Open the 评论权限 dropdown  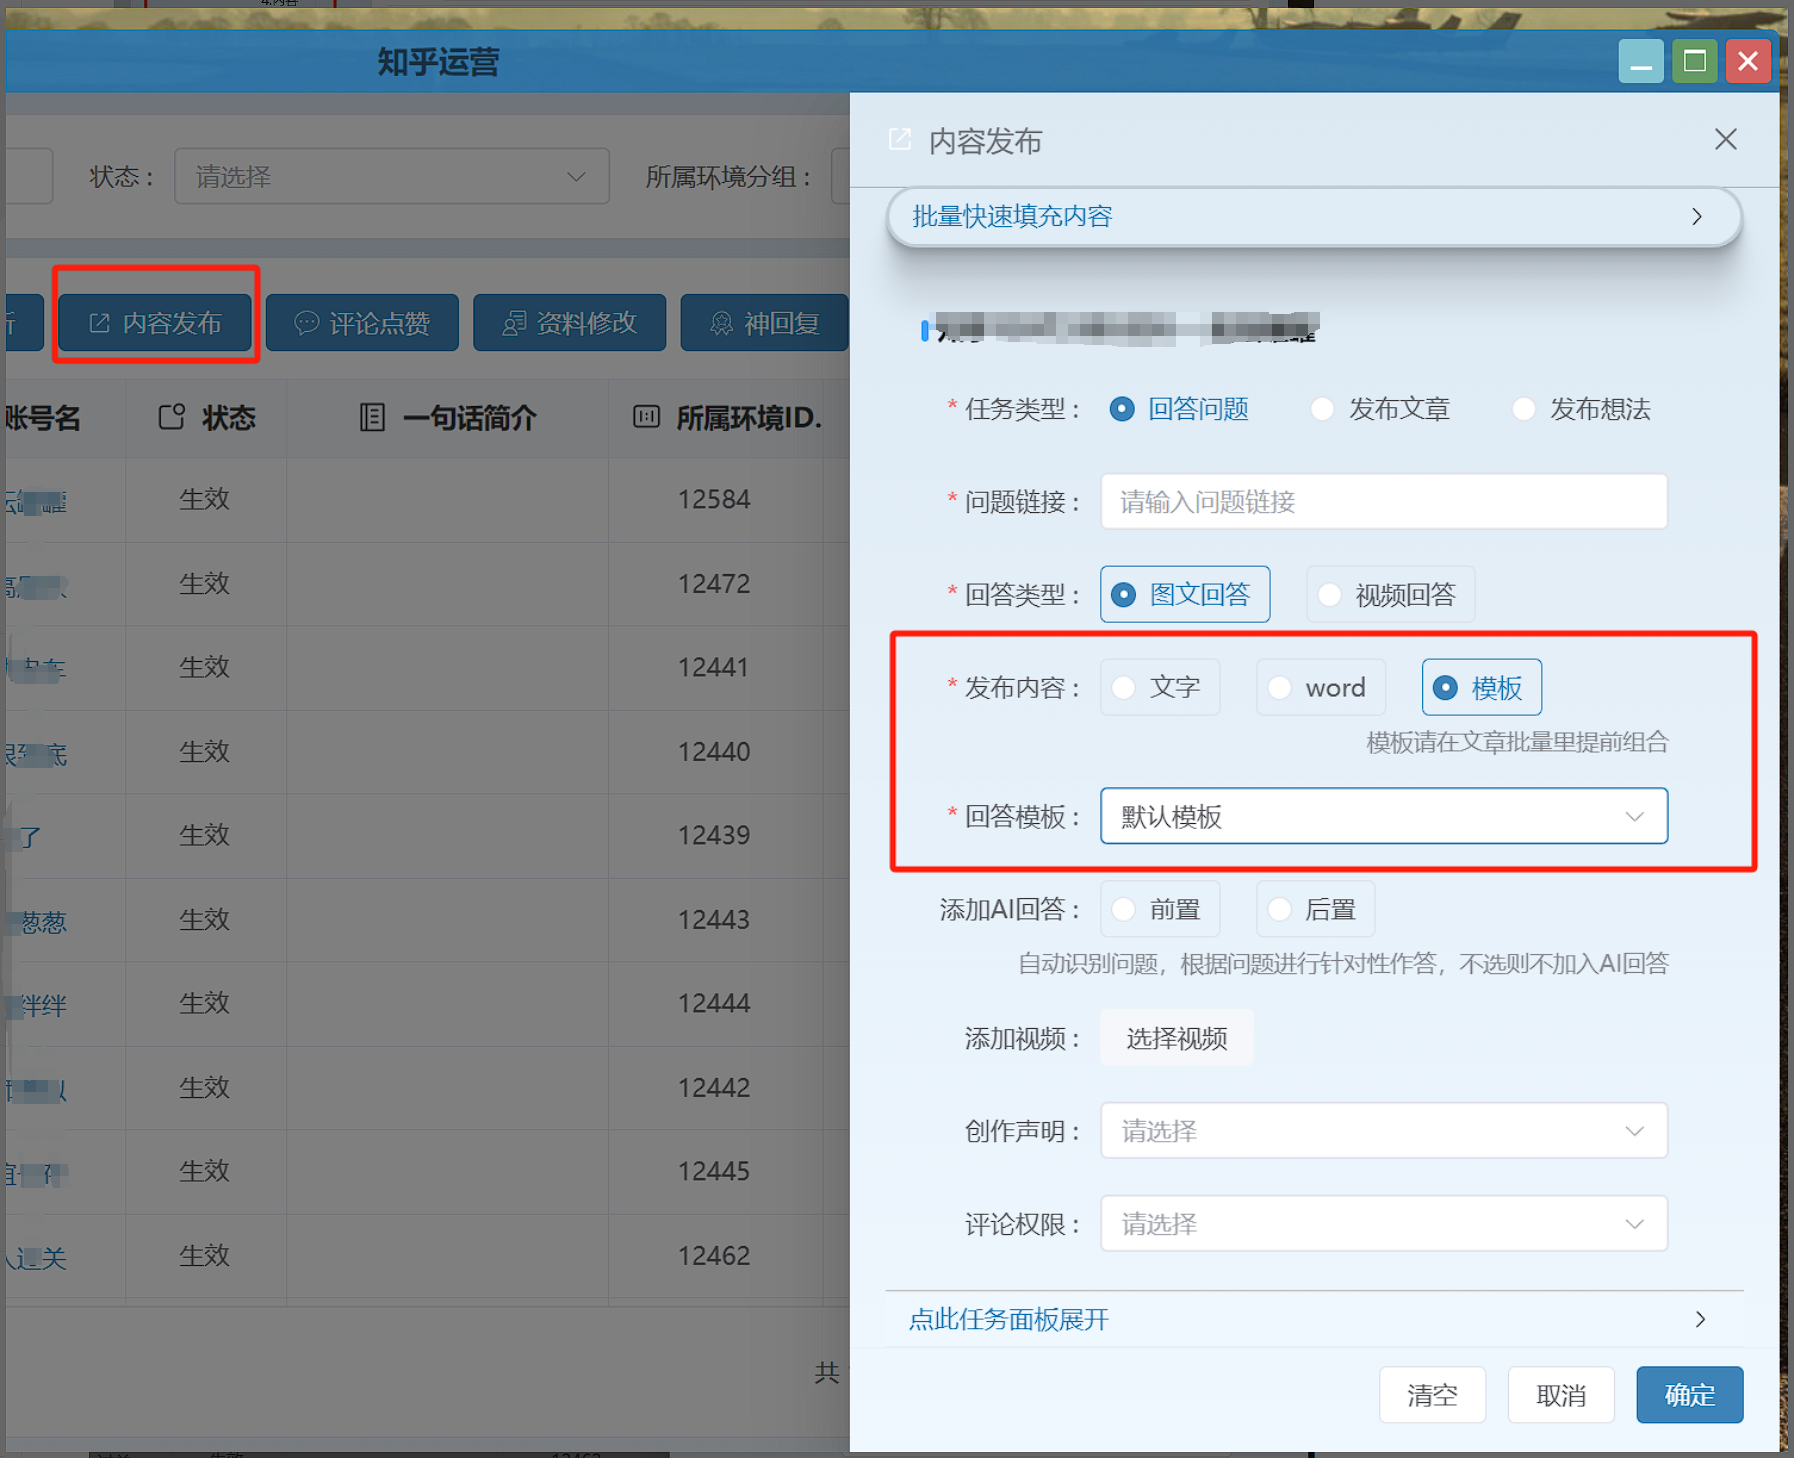coord(1384,1223)
